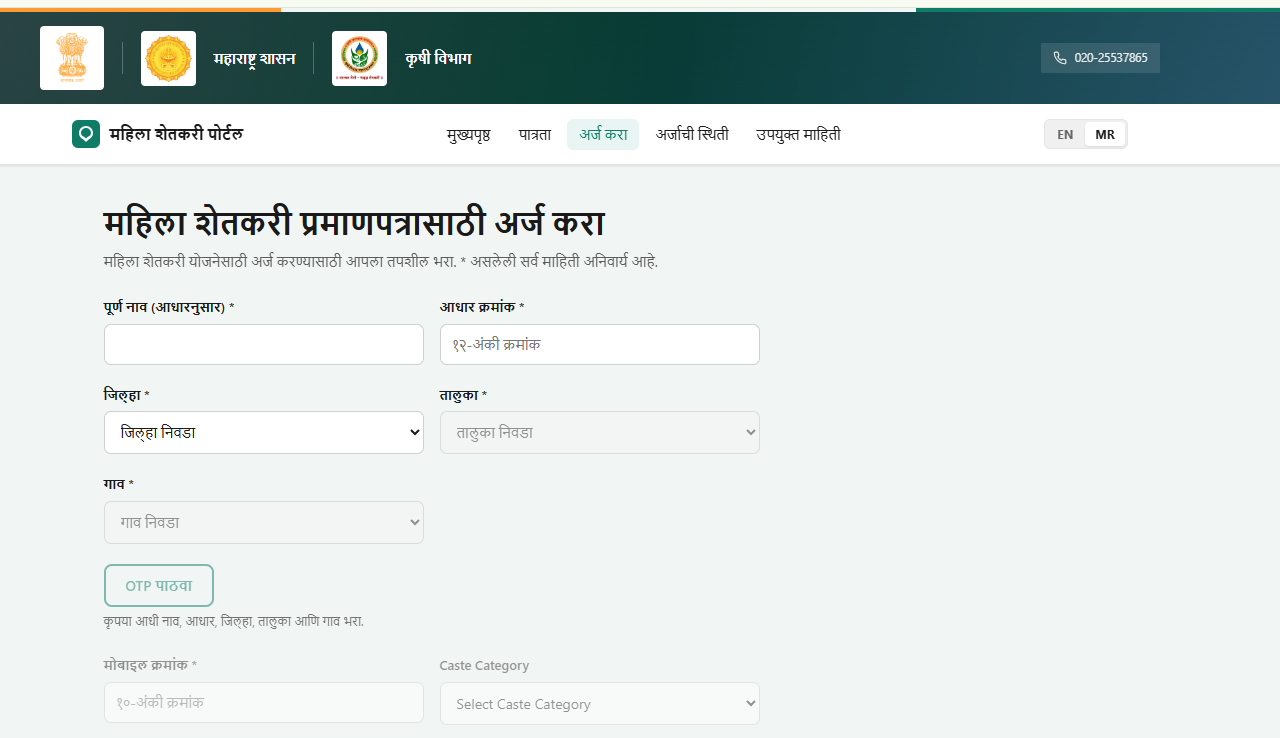Focus the मोबाइल क्रमांक input field

click(x=264, y=703)
